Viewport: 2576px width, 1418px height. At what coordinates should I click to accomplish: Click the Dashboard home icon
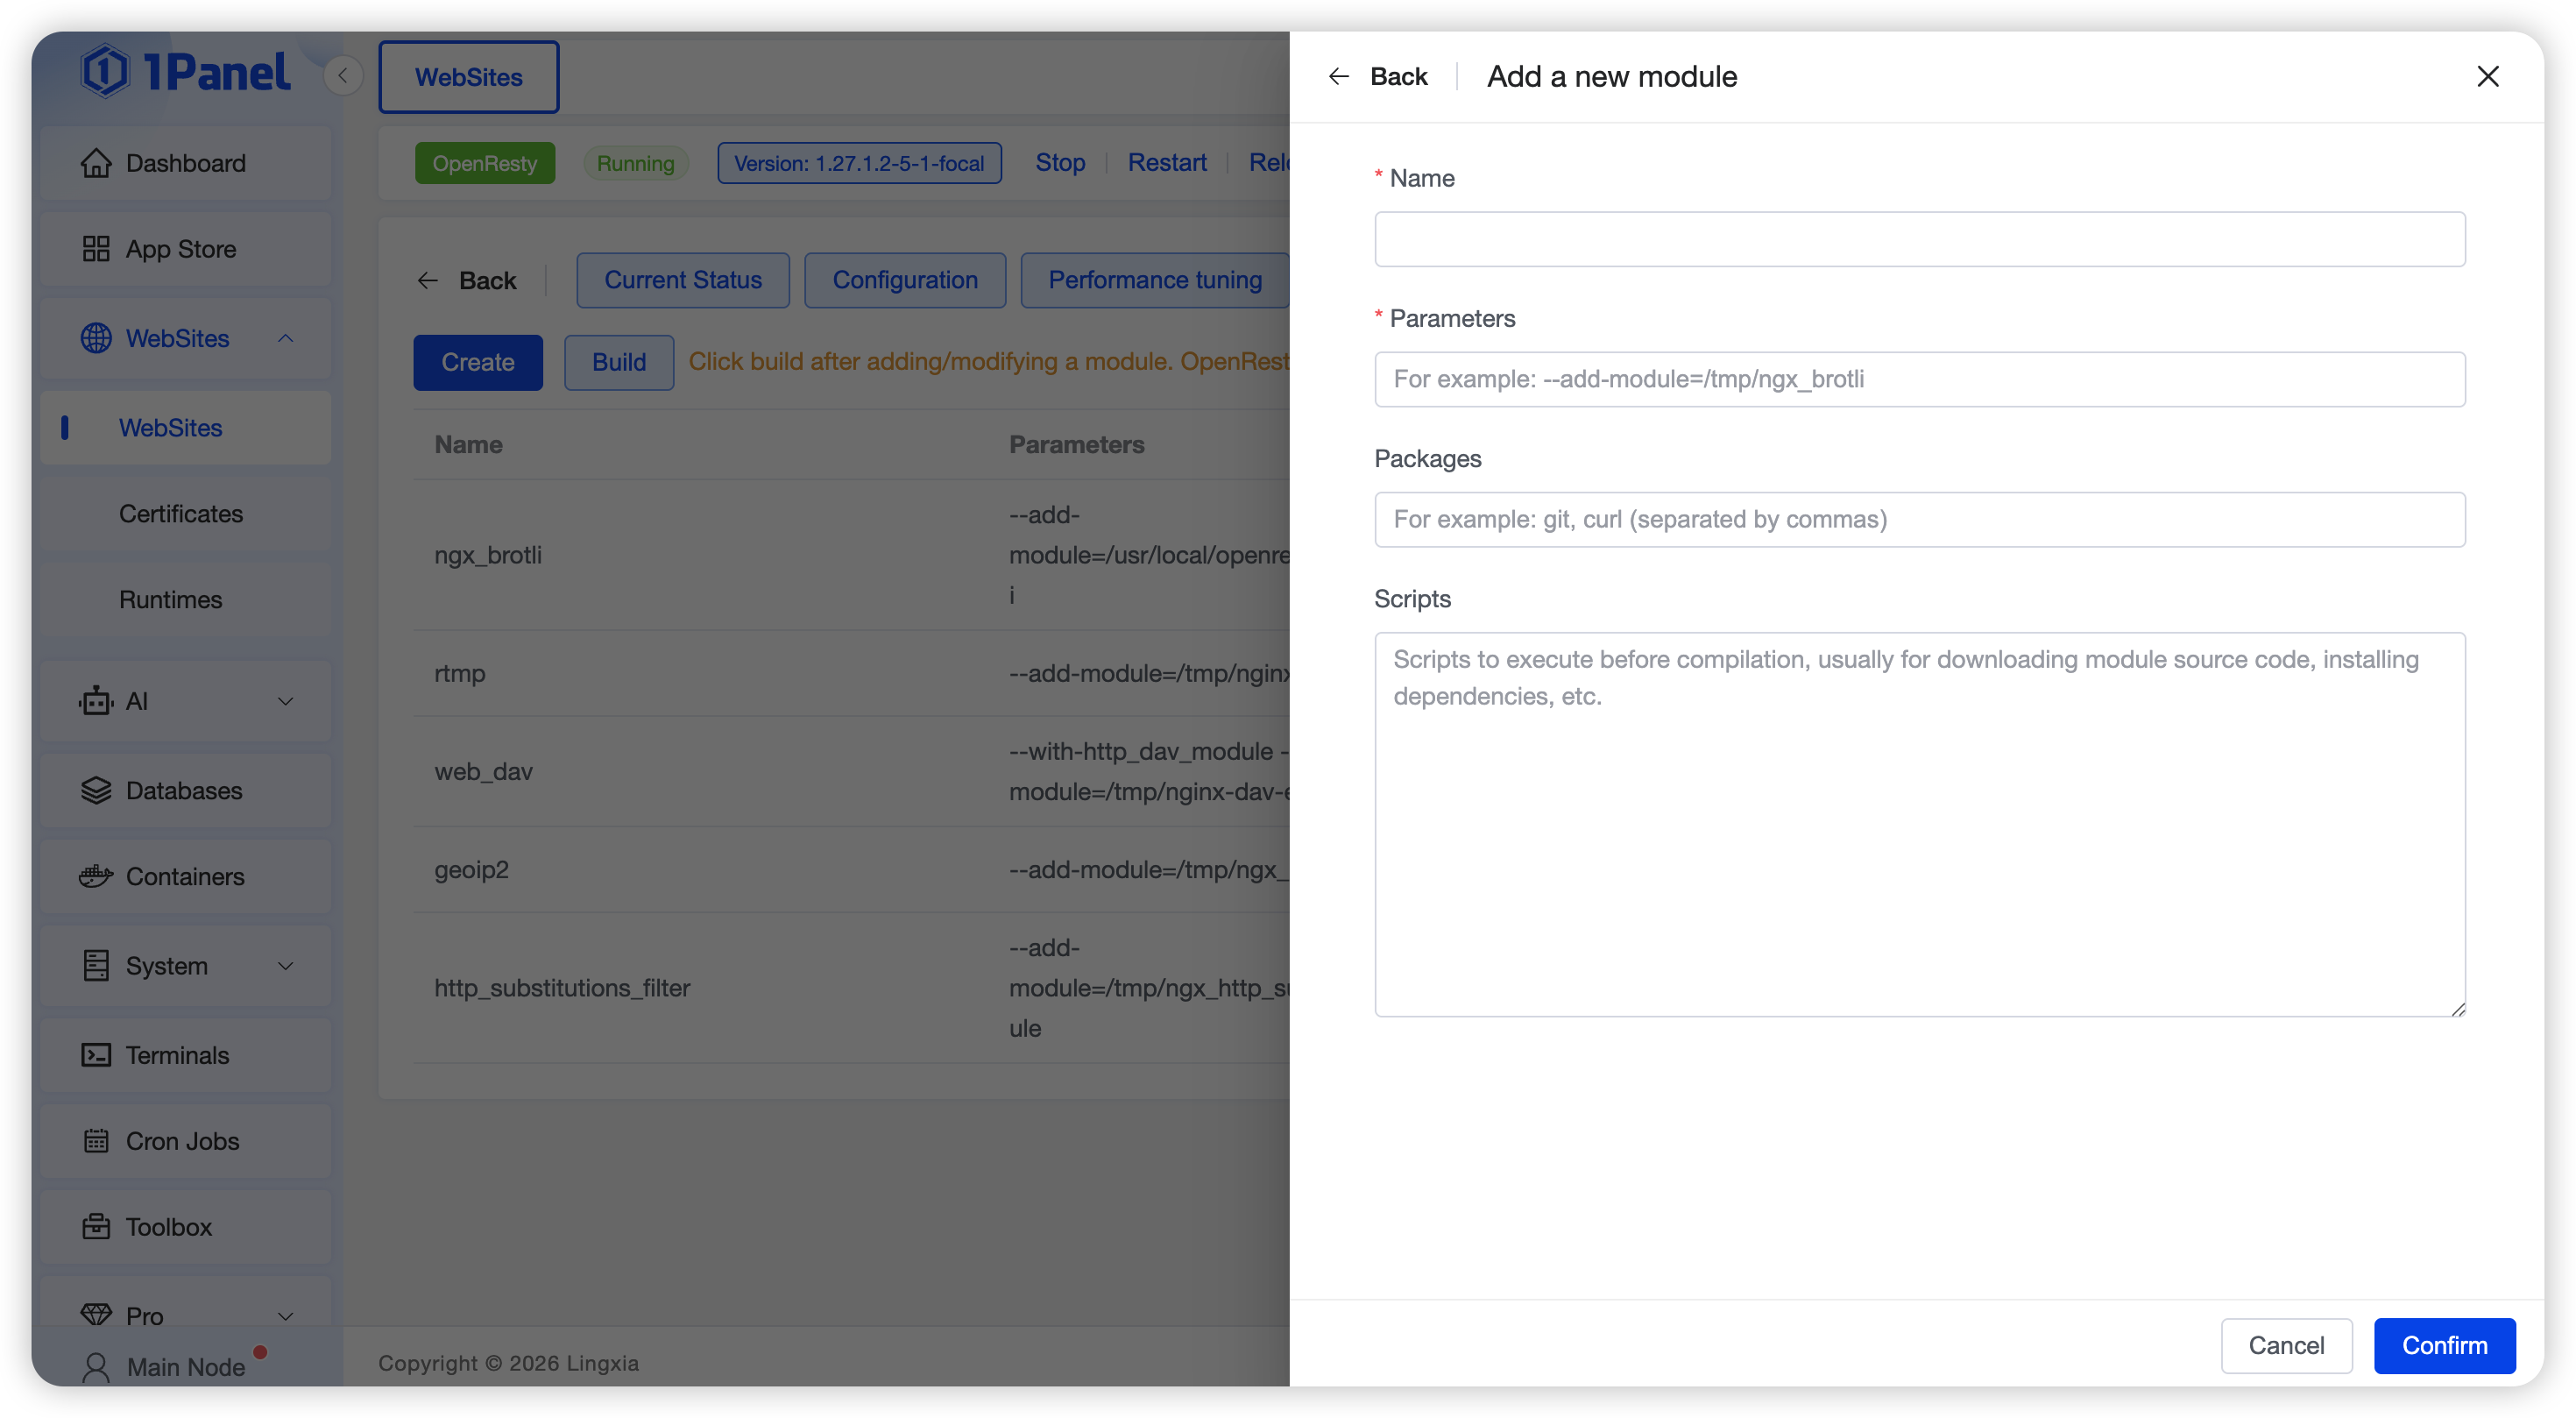pyautogui.click(x=96, y=163)
